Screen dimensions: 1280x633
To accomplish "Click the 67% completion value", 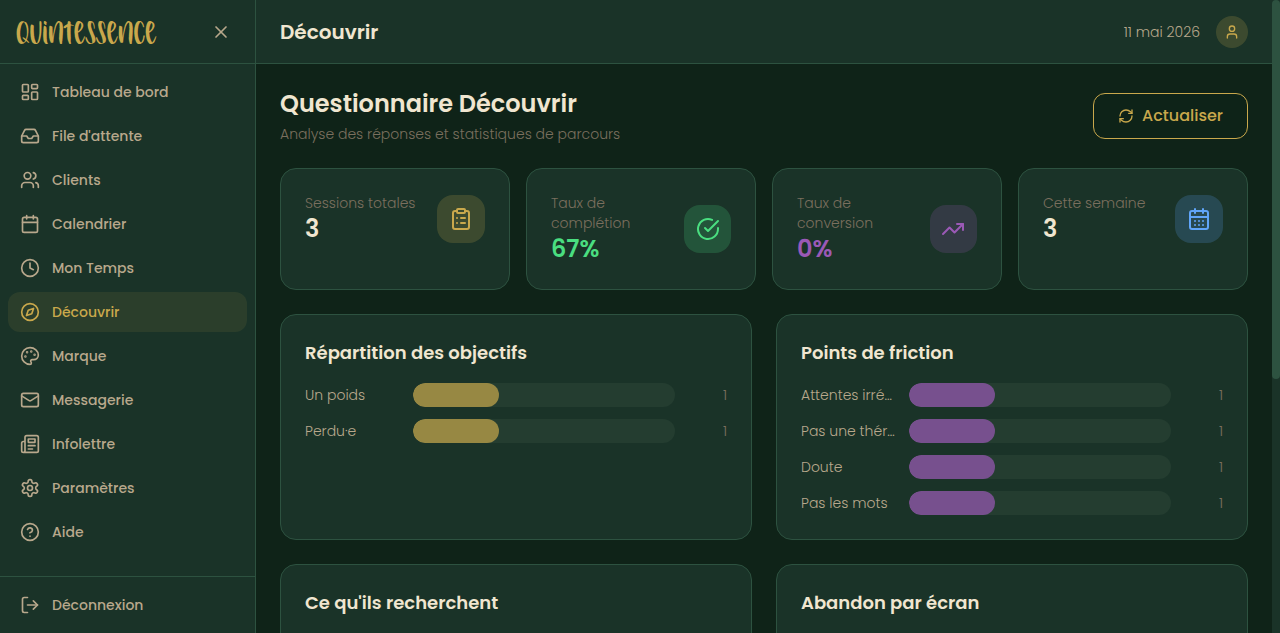I will 575,249.
